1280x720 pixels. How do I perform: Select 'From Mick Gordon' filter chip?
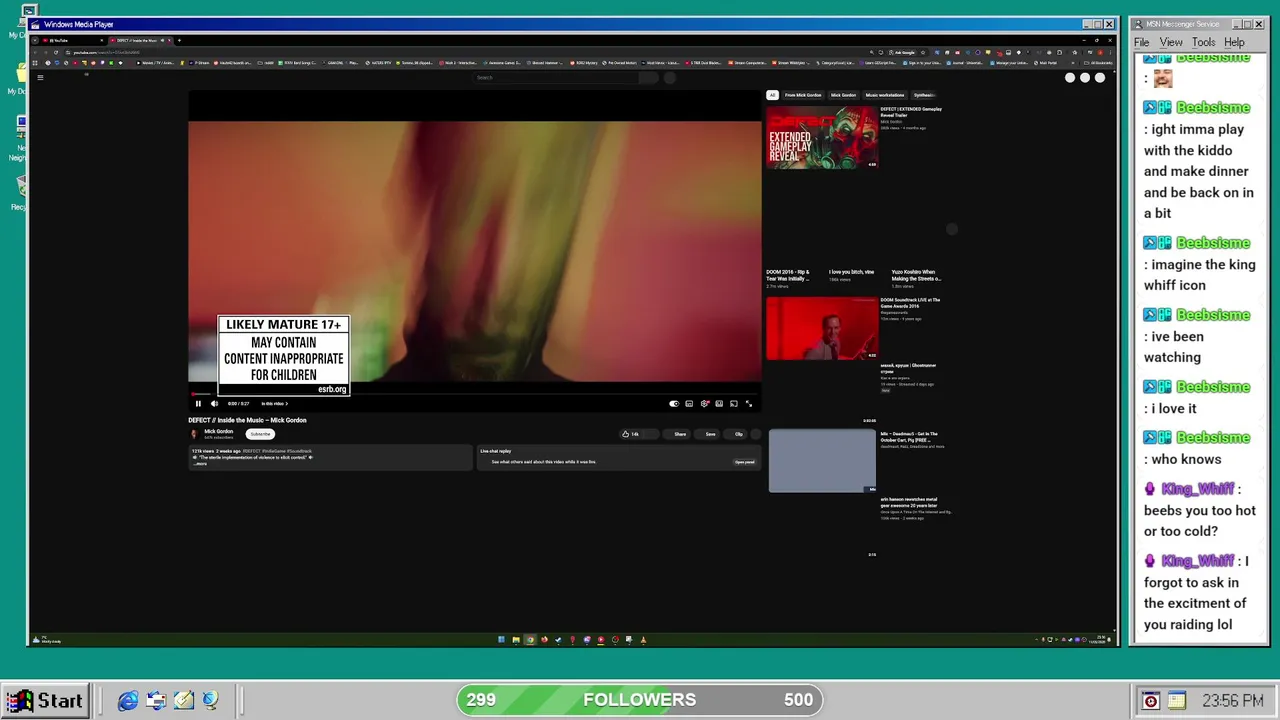[803, 95]
